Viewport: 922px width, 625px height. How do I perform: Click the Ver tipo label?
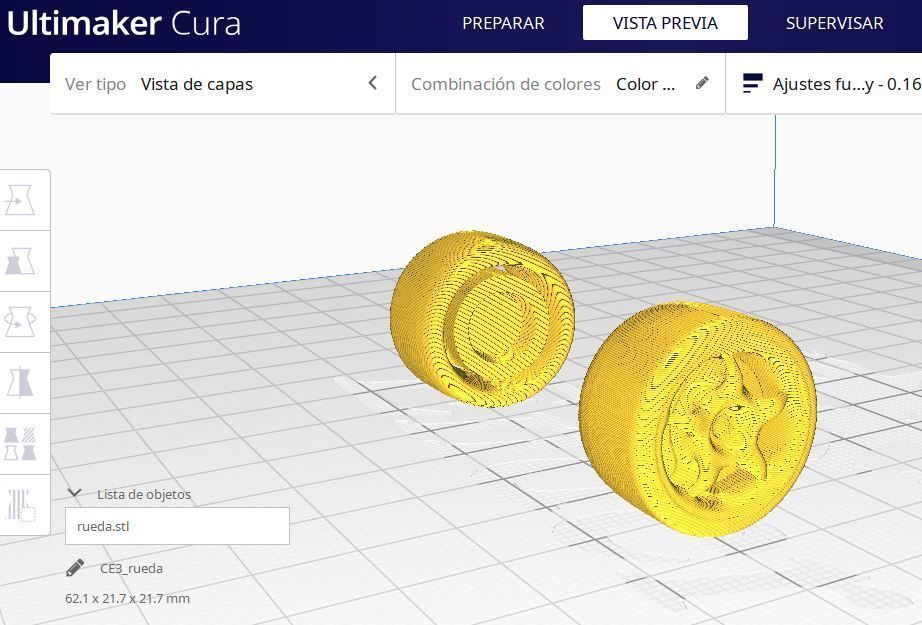click(x=95, y=84)
